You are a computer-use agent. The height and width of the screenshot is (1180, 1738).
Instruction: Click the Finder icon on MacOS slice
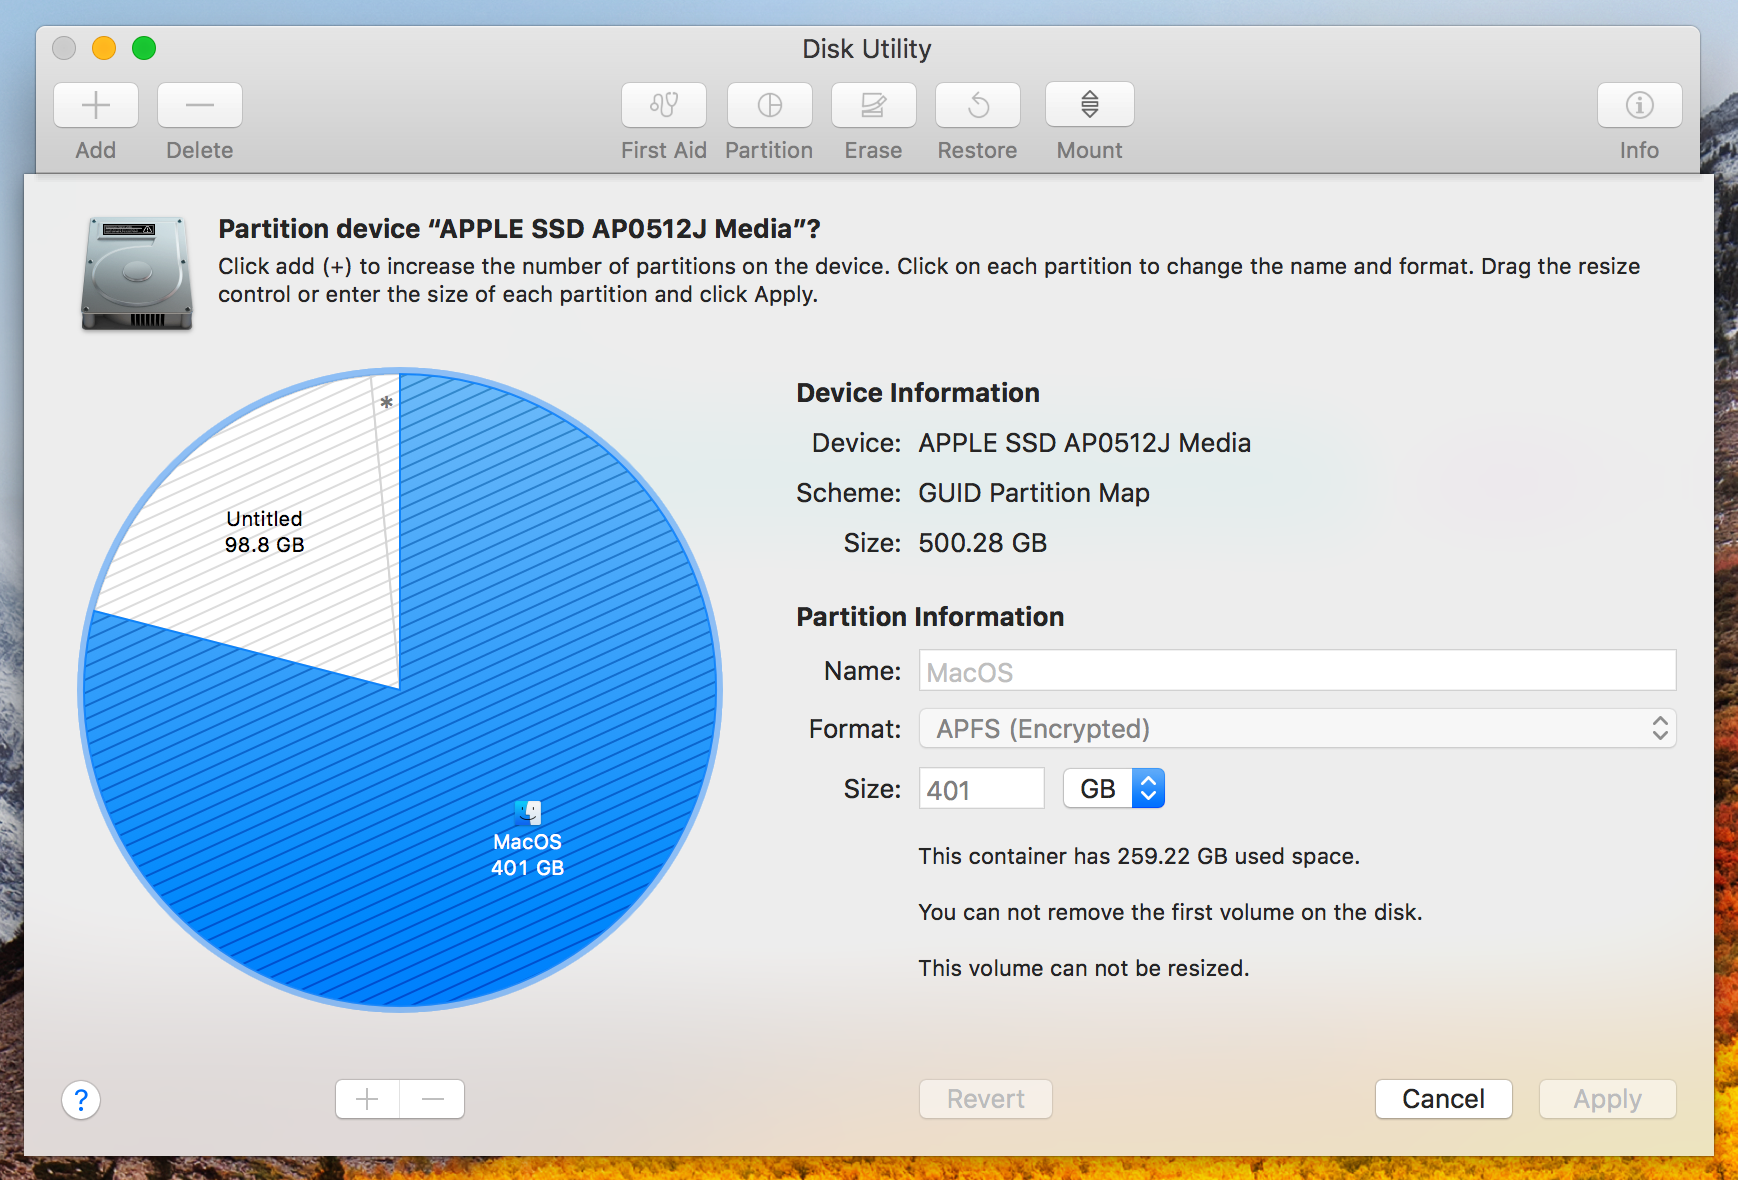pos(528,812)
